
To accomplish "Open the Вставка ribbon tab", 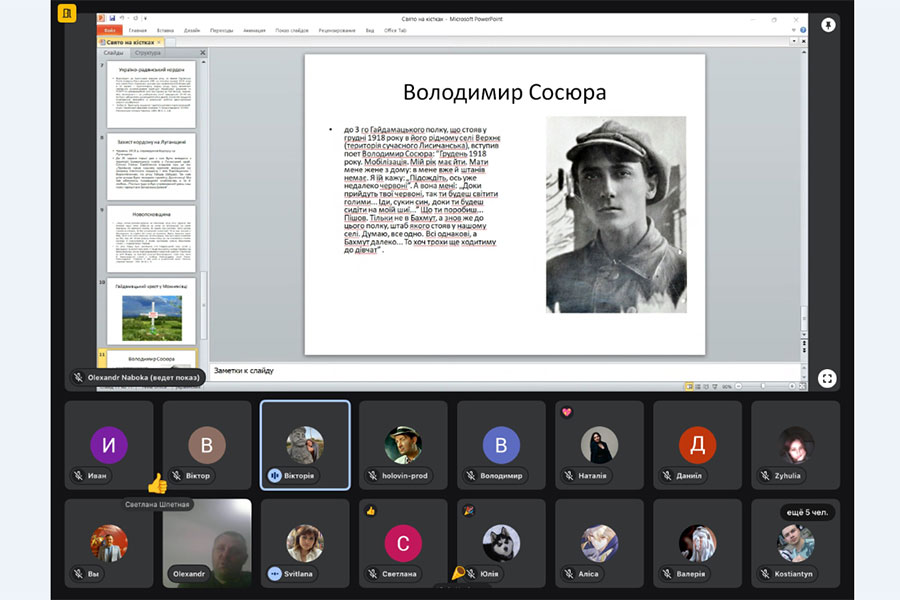I will 164,30.
